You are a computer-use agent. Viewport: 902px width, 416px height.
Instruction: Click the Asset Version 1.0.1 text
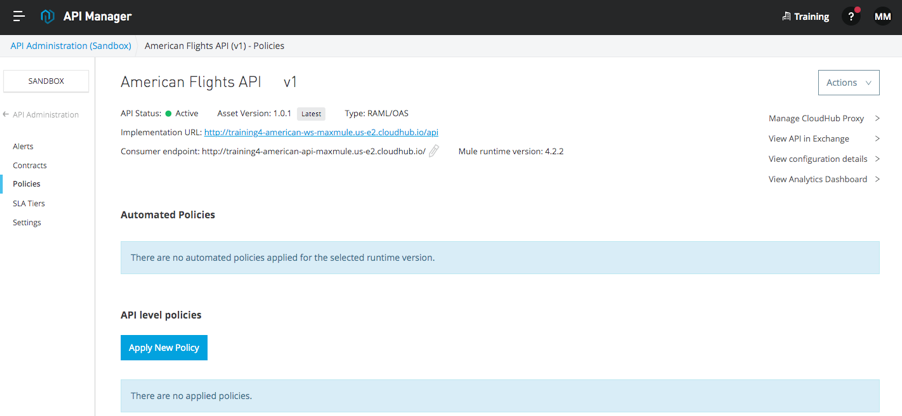click(x=255, y=113)
